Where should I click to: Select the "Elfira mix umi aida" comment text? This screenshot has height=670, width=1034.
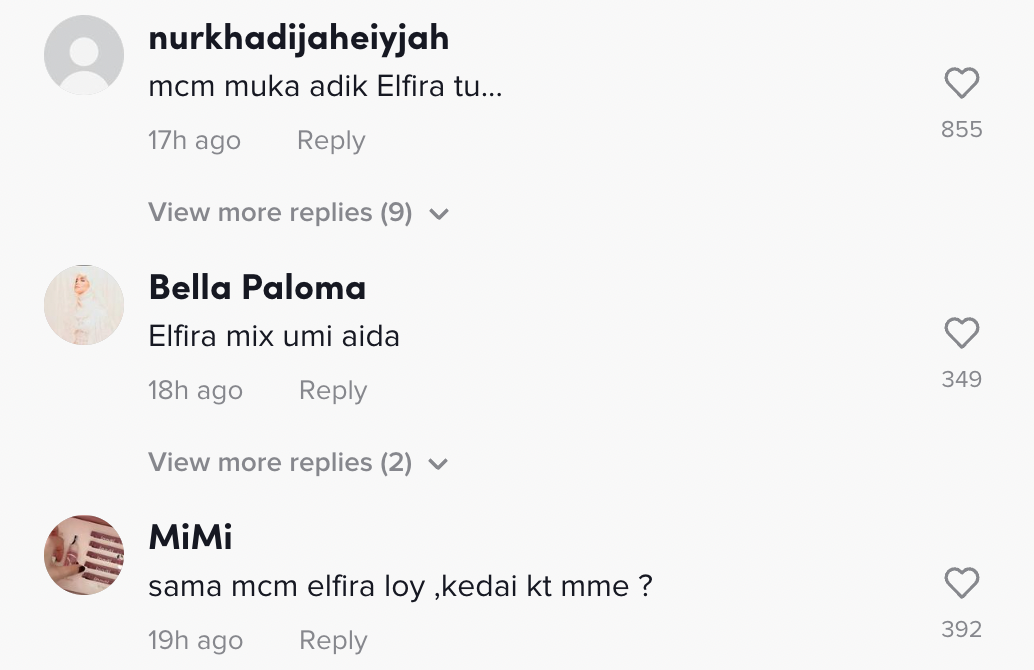pyautogui.click(x=274, y=336)
